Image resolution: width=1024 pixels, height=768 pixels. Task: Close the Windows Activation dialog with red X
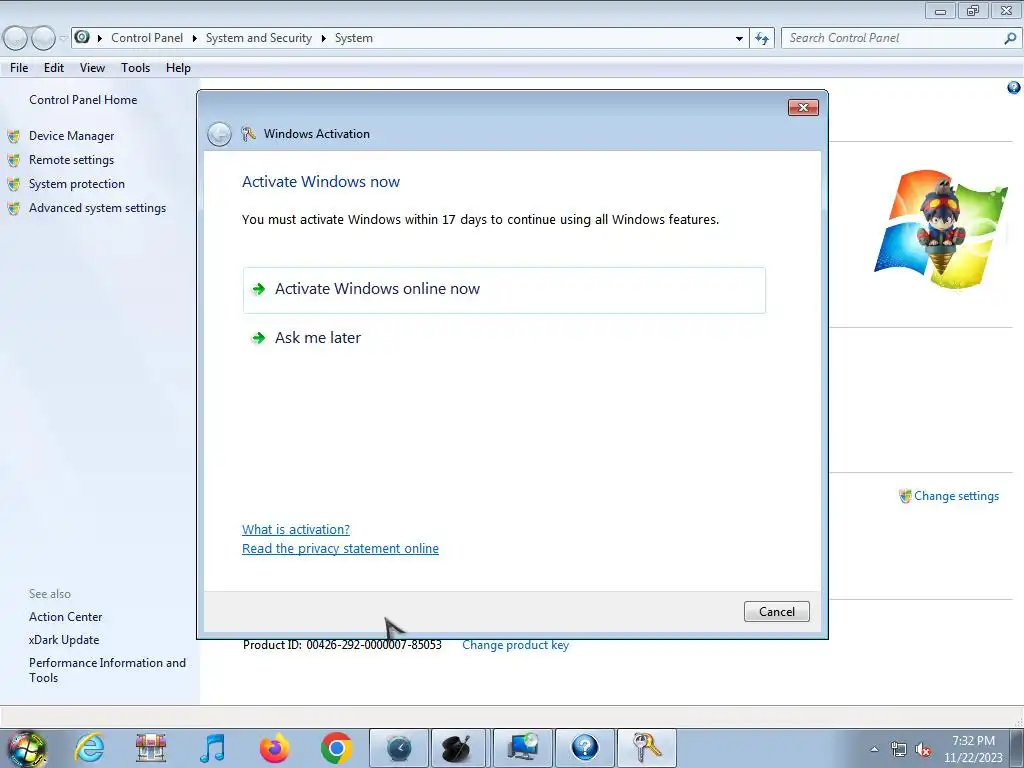(803, 108)
